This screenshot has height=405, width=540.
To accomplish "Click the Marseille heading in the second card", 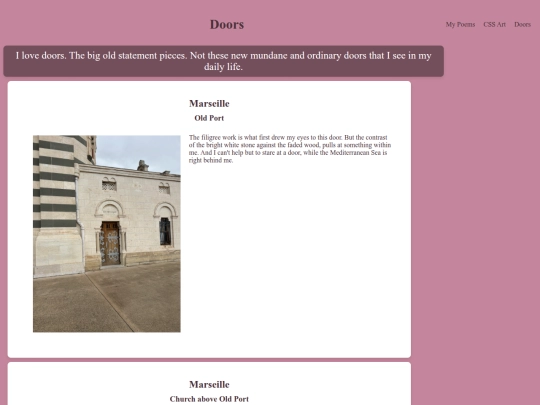I will point(209,385).
